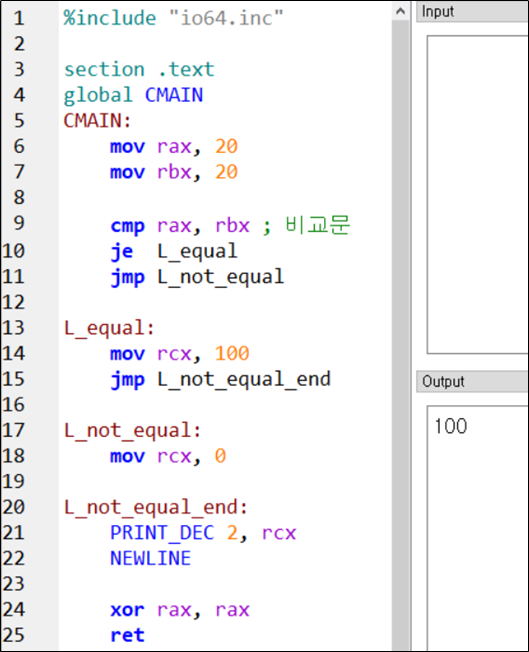This screenshot has height=652, width=529.
Task: Click the NEWLINE macro line
Action: [151, 558]
